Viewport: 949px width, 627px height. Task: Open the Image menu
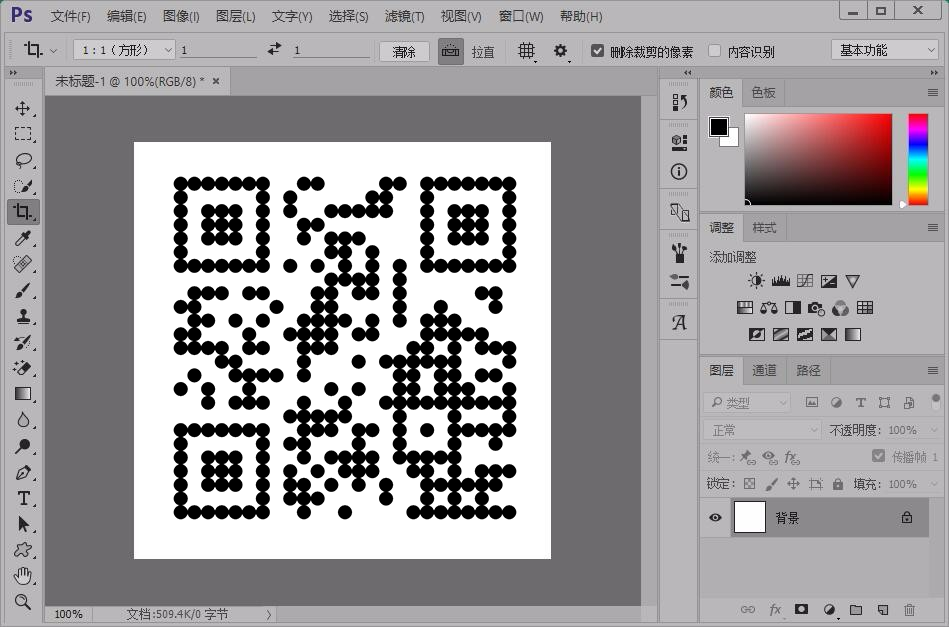point(180,16)
